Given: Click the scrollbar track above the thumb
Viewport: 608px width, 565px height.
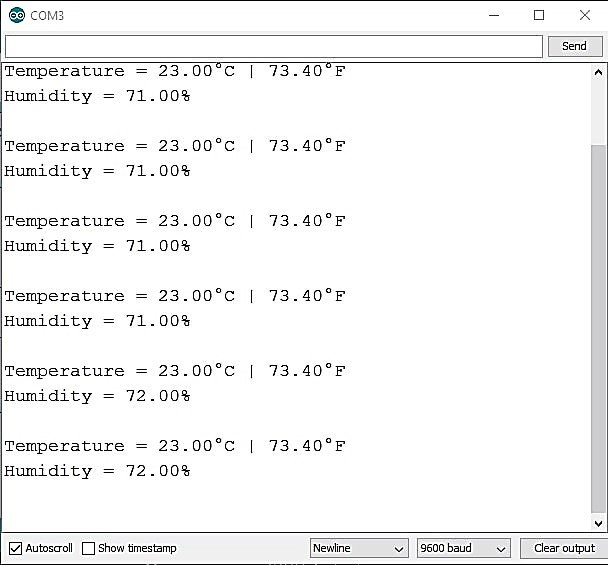Looking at the screenshot, I should (x=598, y=110).
